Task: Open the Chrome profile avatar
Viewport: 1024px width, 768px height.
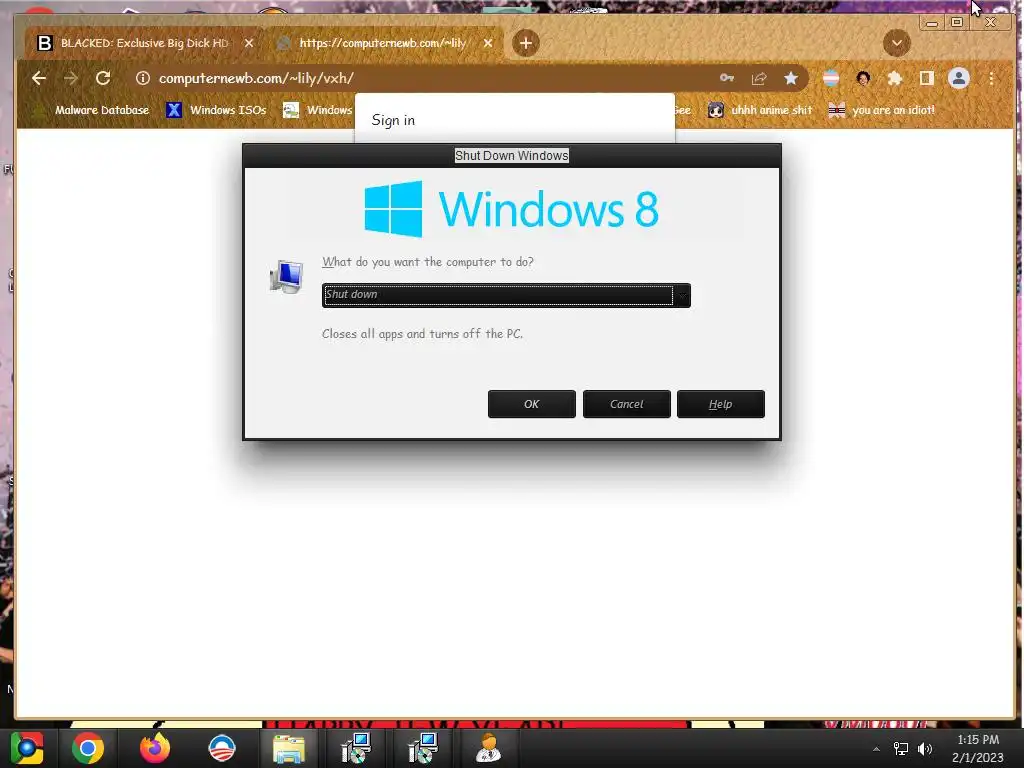Action: (x=959, y=78)
